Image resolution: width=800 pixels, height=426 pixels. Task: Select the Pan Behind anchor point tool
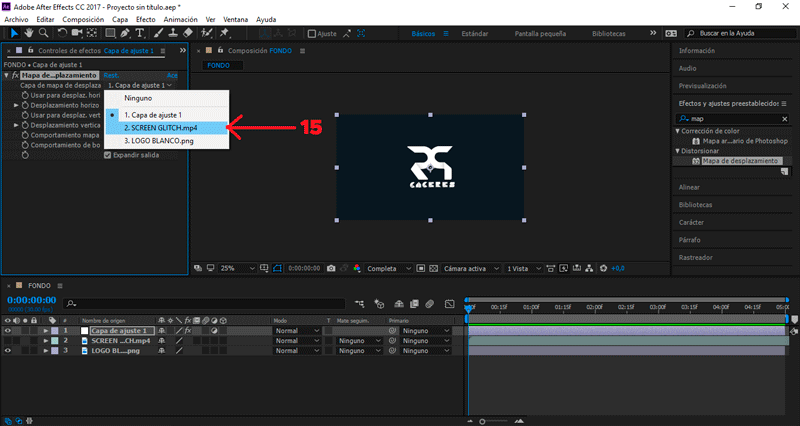pos(92,33)
